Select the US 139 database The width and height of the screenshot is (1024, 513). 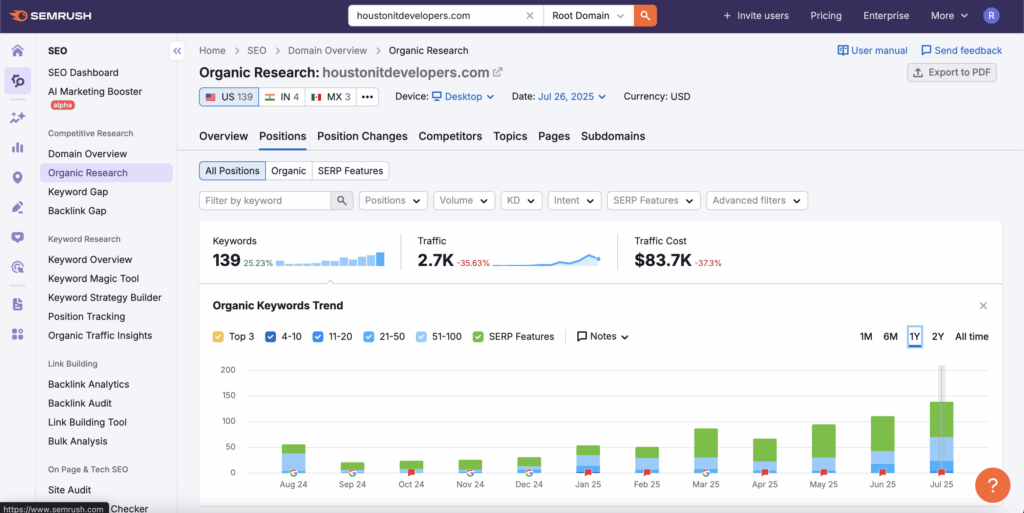229,97
